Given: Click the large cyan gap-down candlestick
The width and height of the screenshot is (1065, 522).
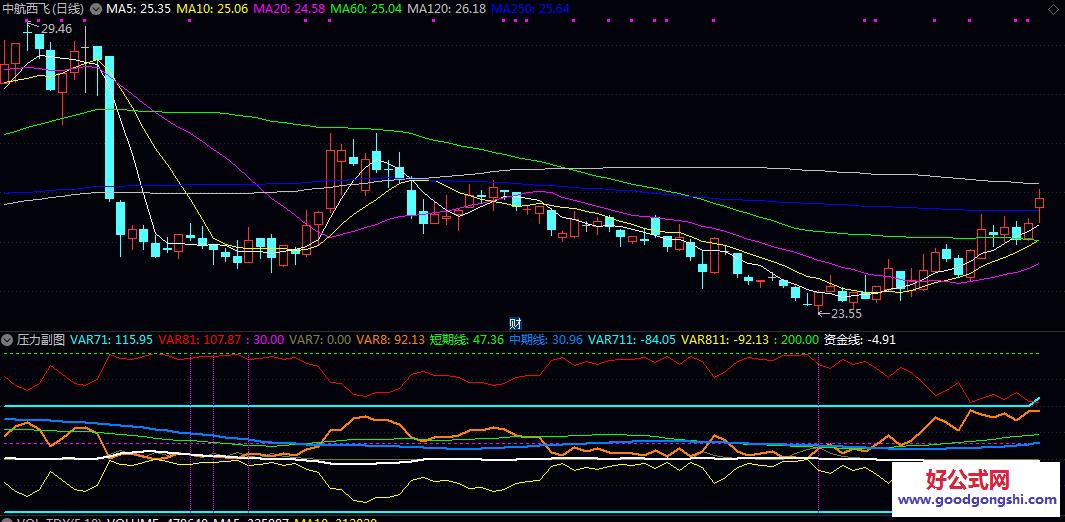Looking at the screenshot, I should (109, 128).
